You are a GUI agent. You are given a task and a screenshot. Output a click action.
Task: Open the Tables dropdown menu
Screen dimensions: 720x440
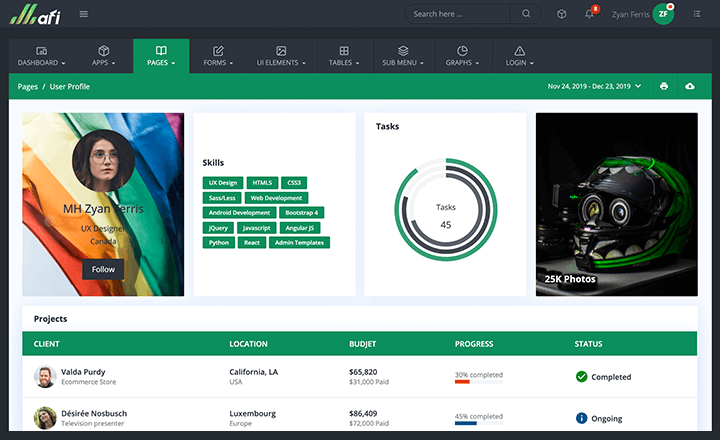coord(344,56)
